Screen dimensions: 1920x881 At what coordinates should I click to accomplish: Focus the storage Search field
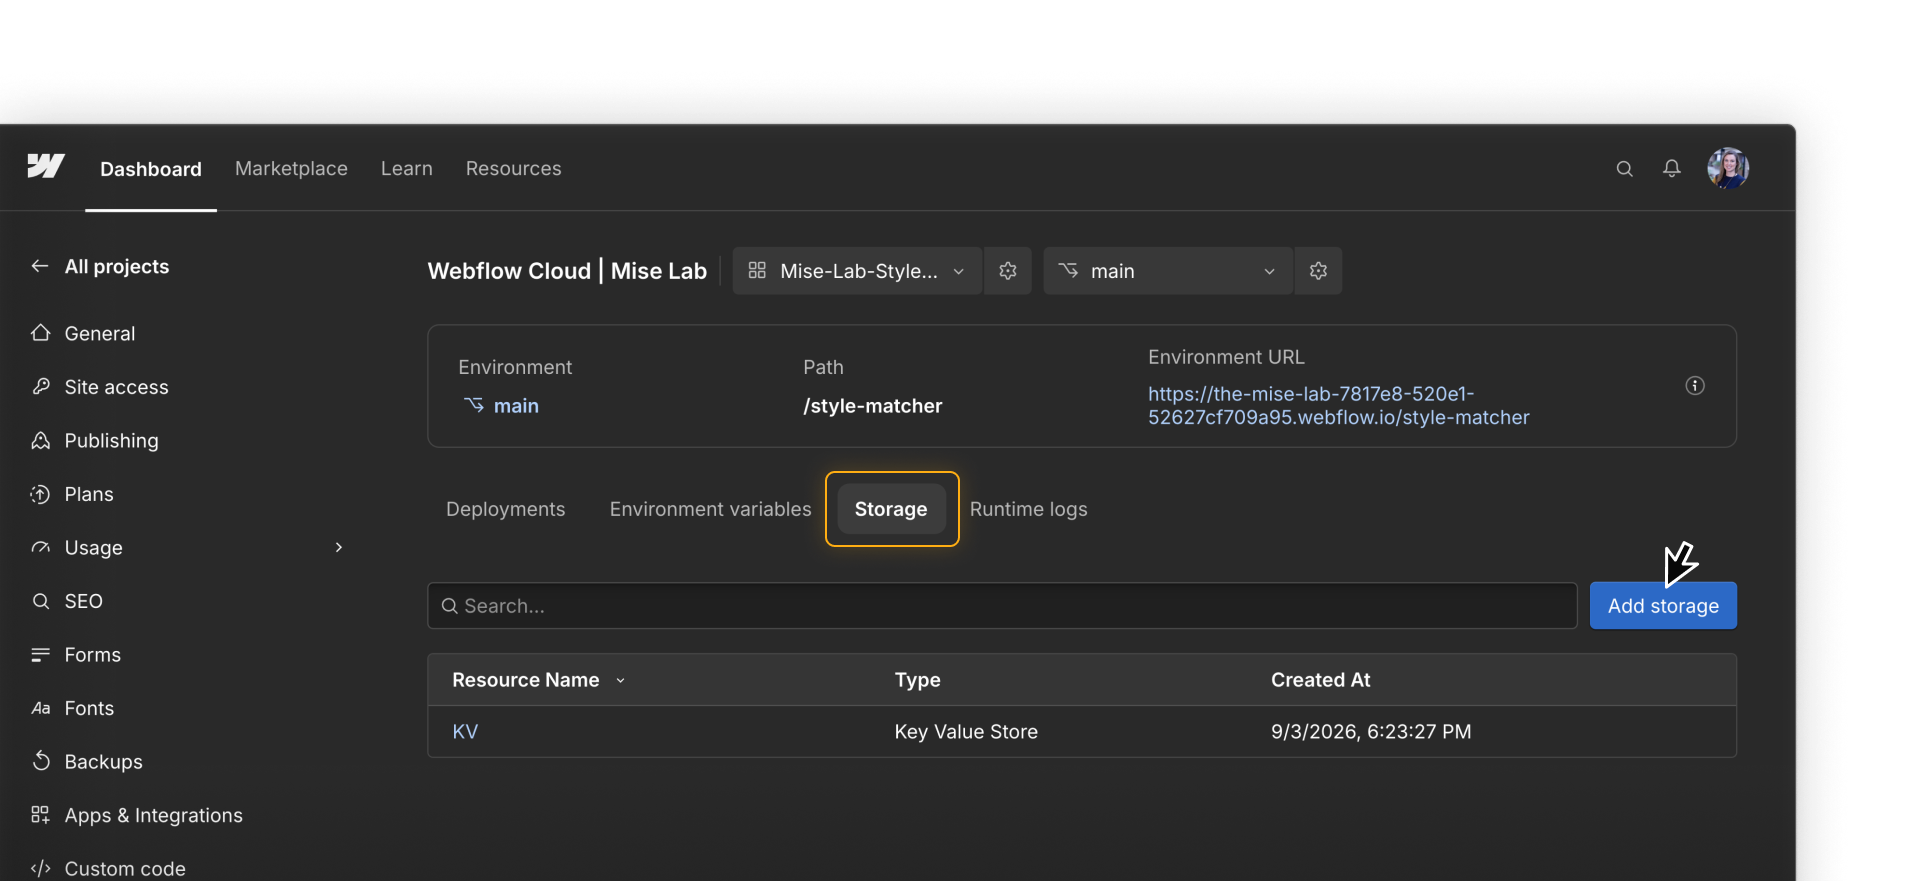pyautogui.click(x=1002, y=606)
